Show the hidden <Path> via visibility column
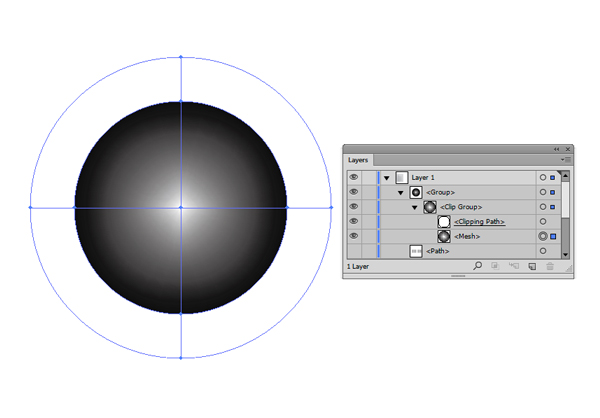The width and height of the screenshot is (600, 418). 354,251
